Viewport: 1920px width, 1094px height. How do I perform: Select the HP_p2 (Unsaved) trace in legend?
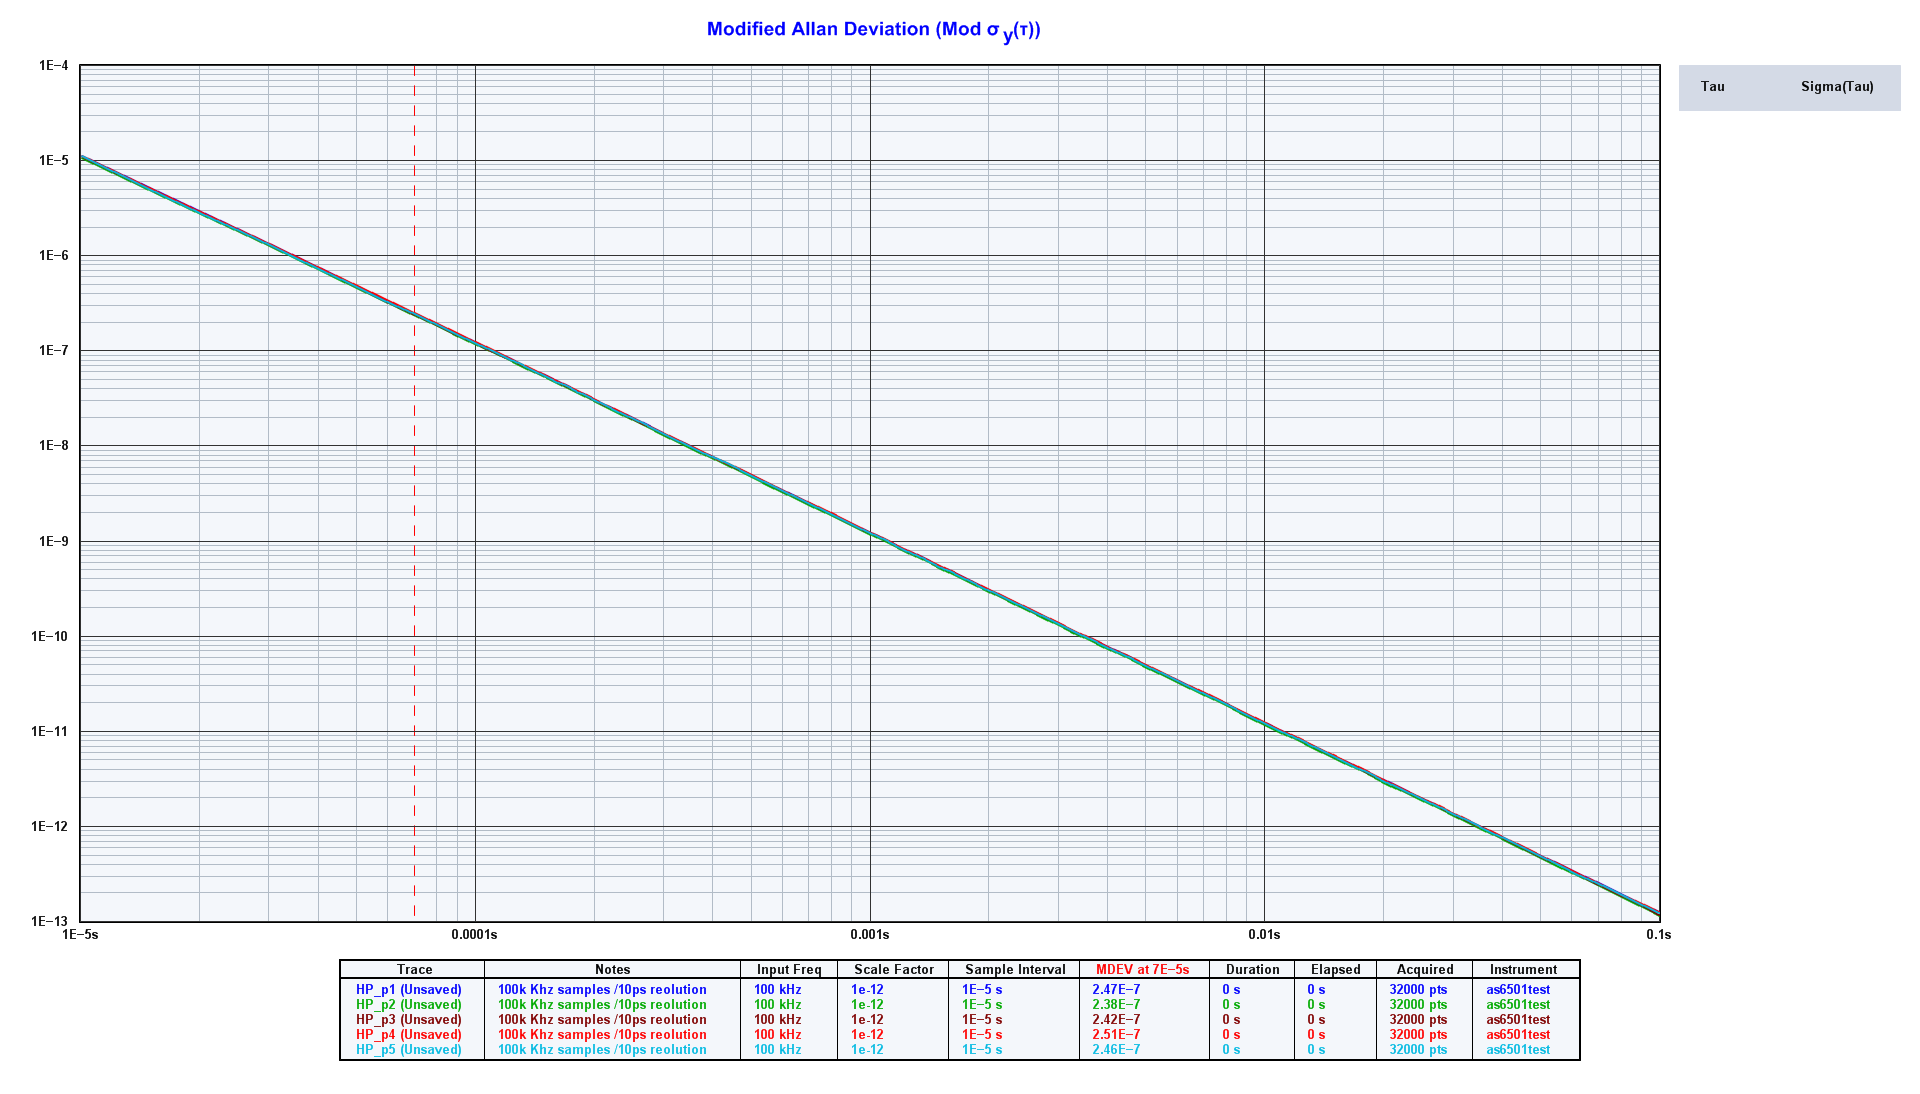pos(408,1005)
